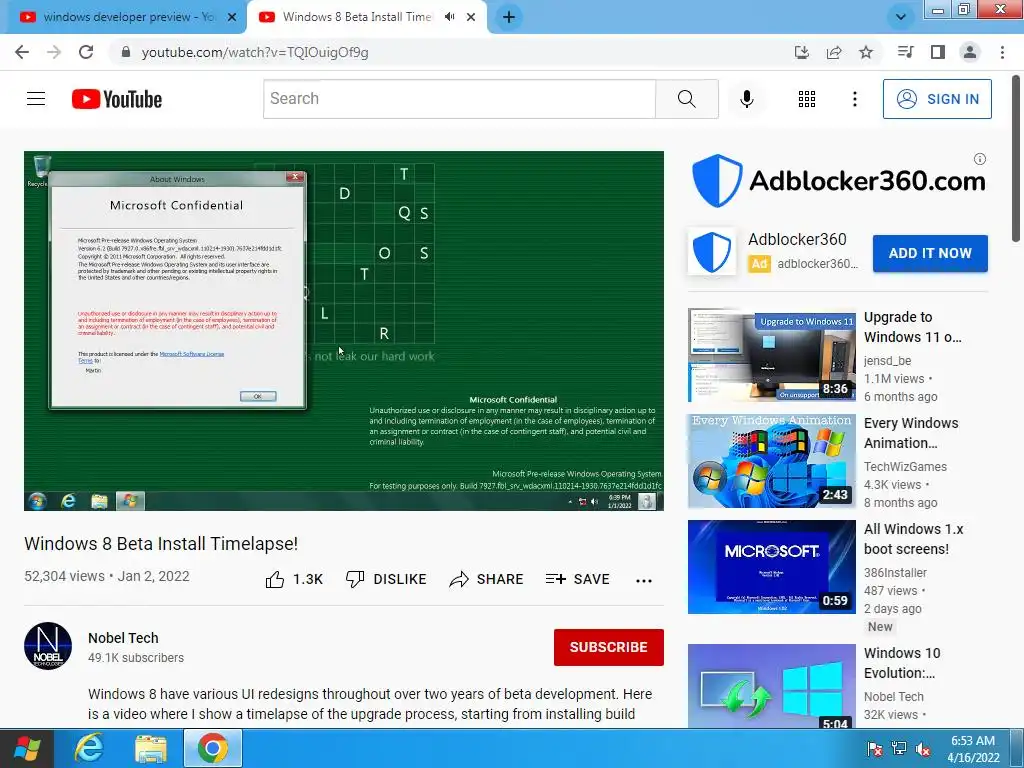The image size is (1024, 768).
Task: Click jensd_be channel name
Action: pyautogui.click(x=887, y=360)
